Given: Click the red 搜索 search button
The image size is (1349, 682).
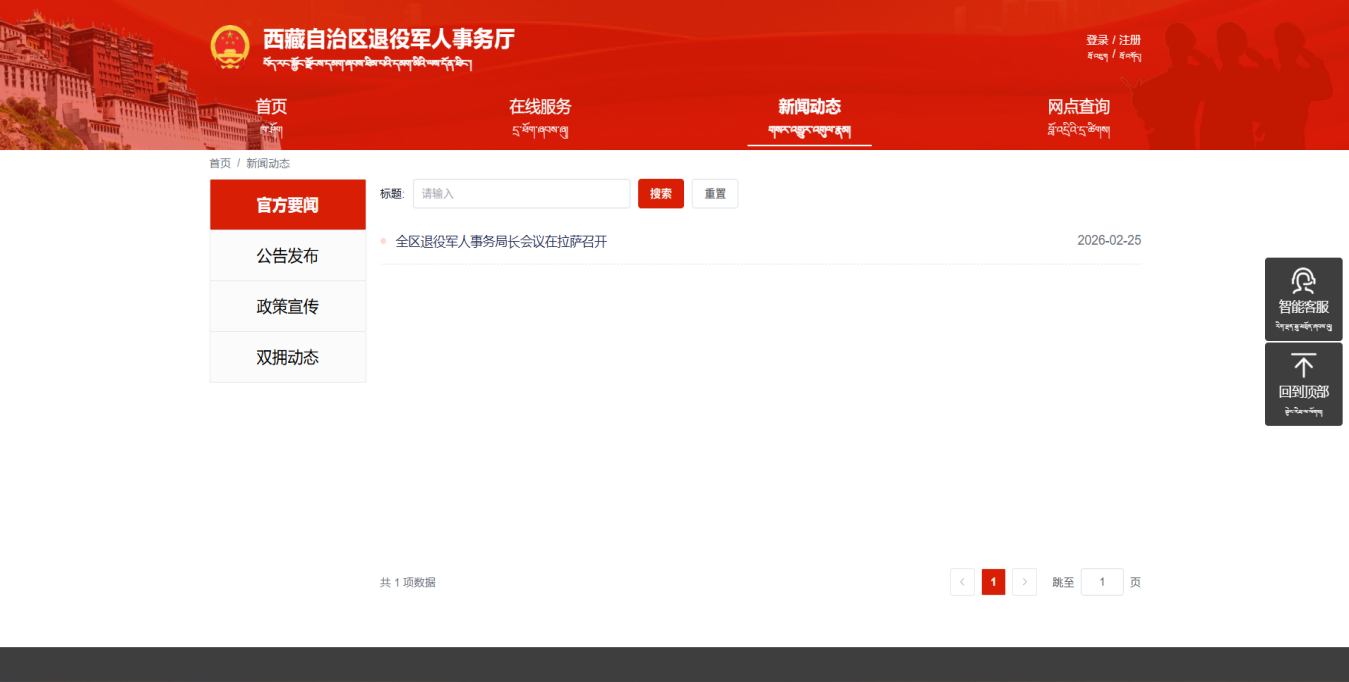Looking at the screenshot, I should [x=660, y=194].
